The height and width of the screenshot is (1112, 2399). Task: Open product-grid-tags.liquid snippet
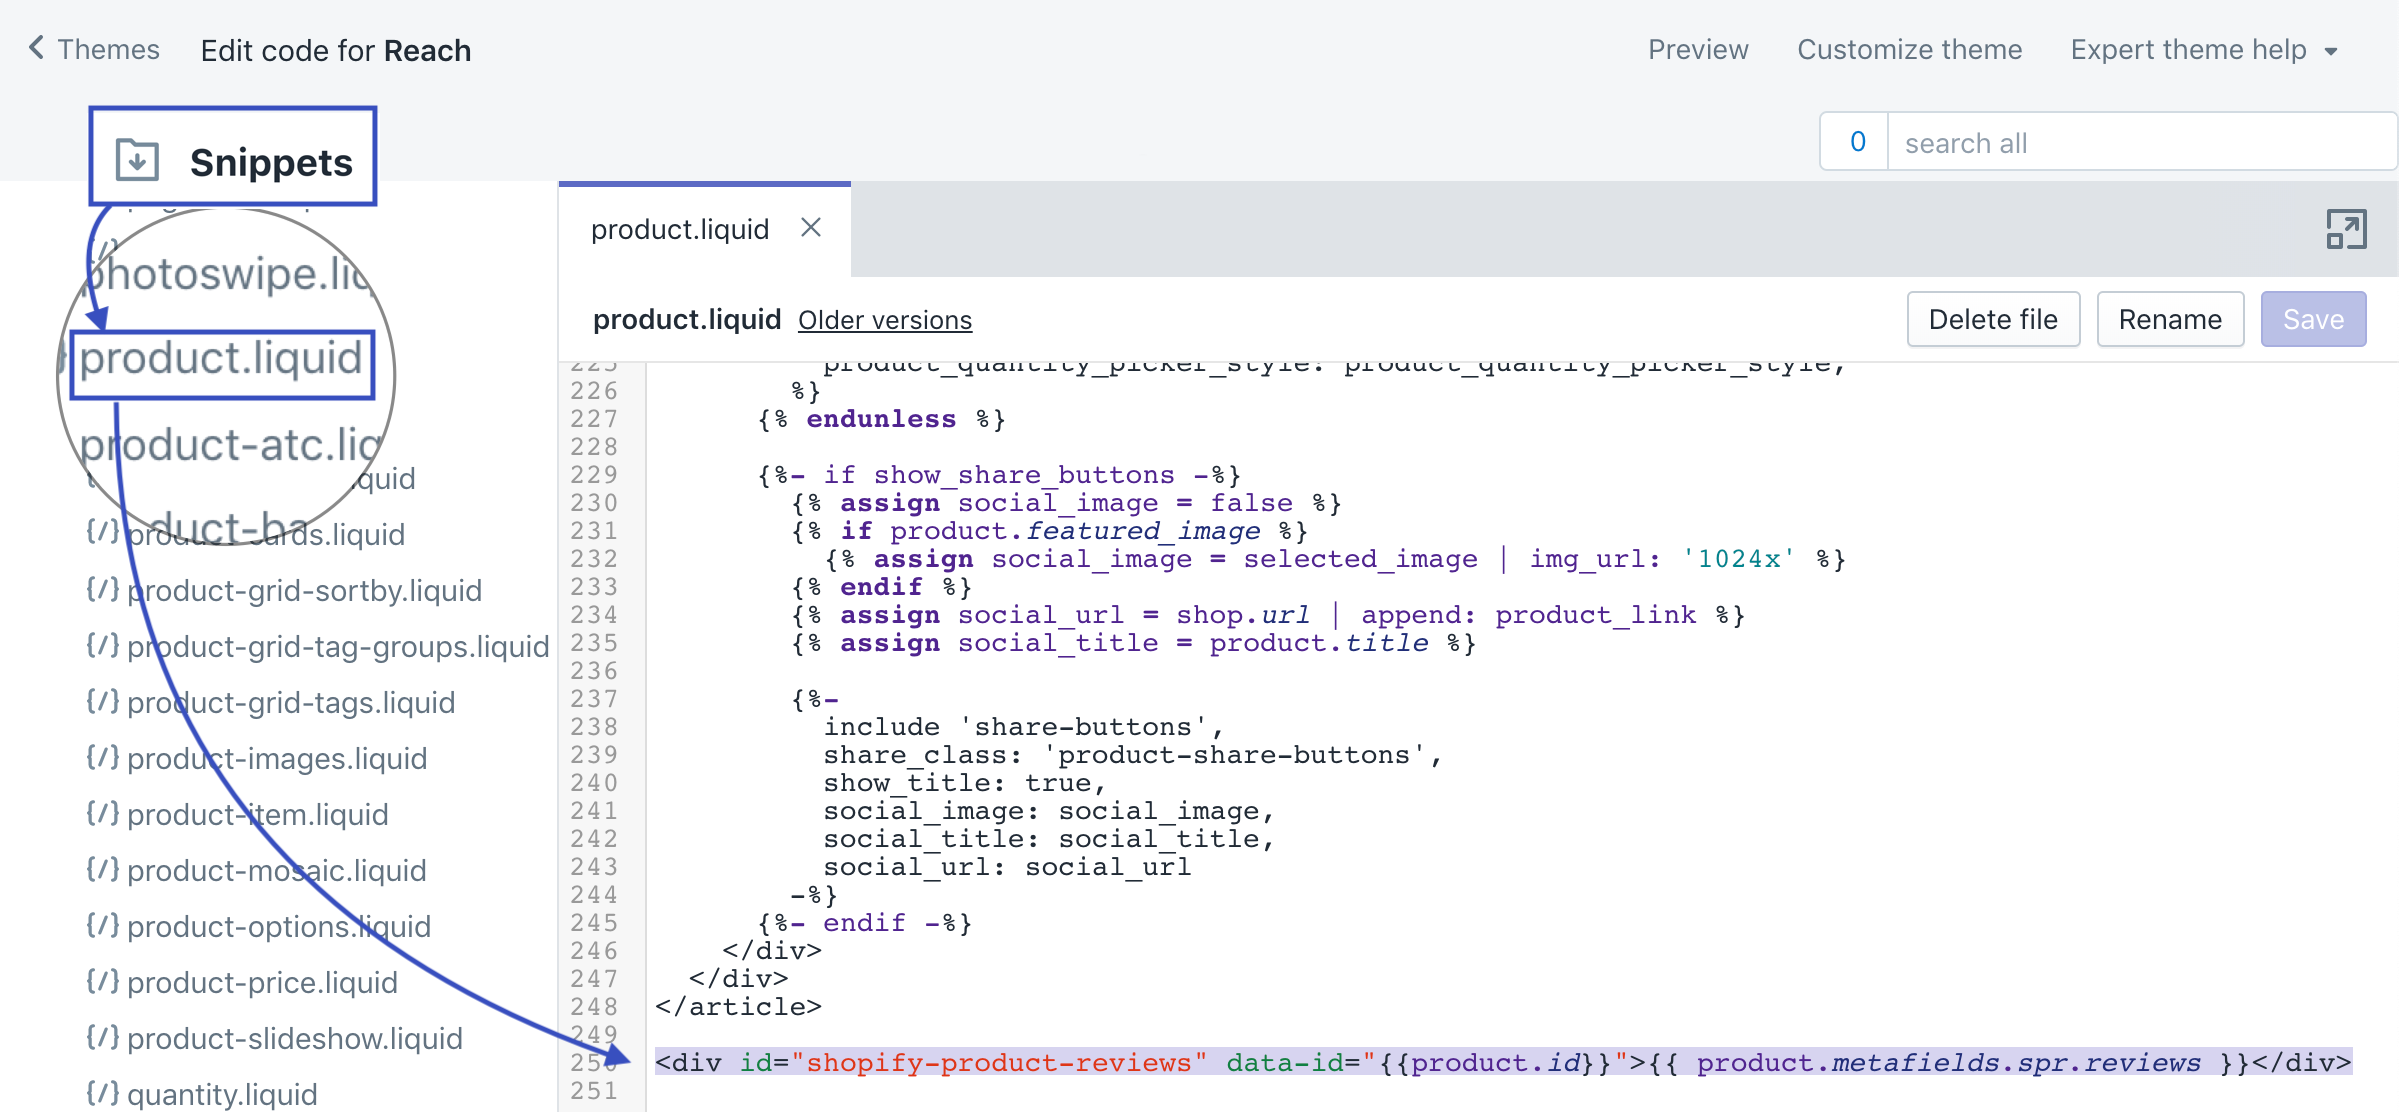point(291,702)
